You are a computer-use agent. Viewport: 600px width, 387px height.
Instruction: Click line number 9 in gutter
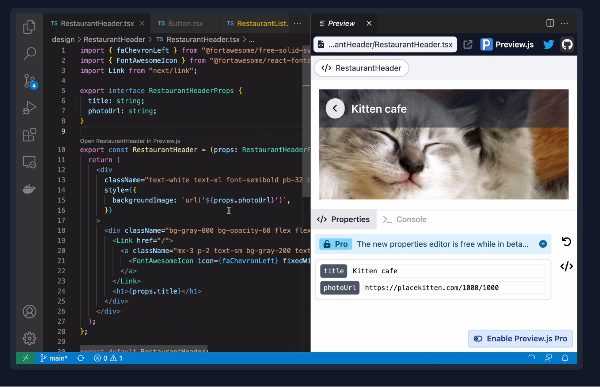pos(63,131)
